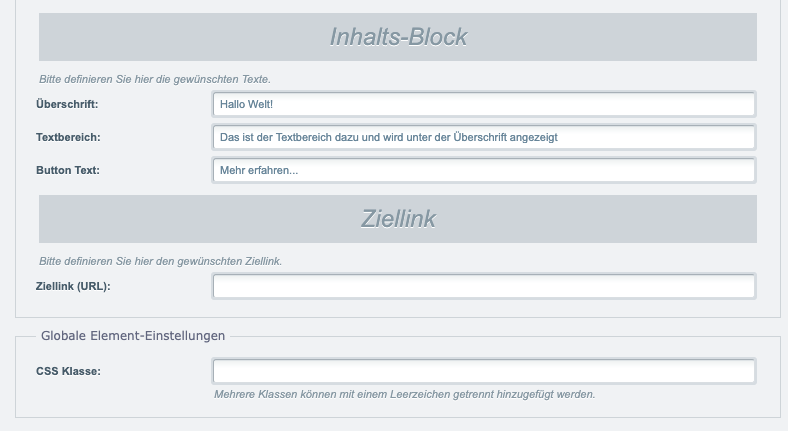Click the hint about gewünschten Ziellink
The image size is (788, 431).
[160, 261]
